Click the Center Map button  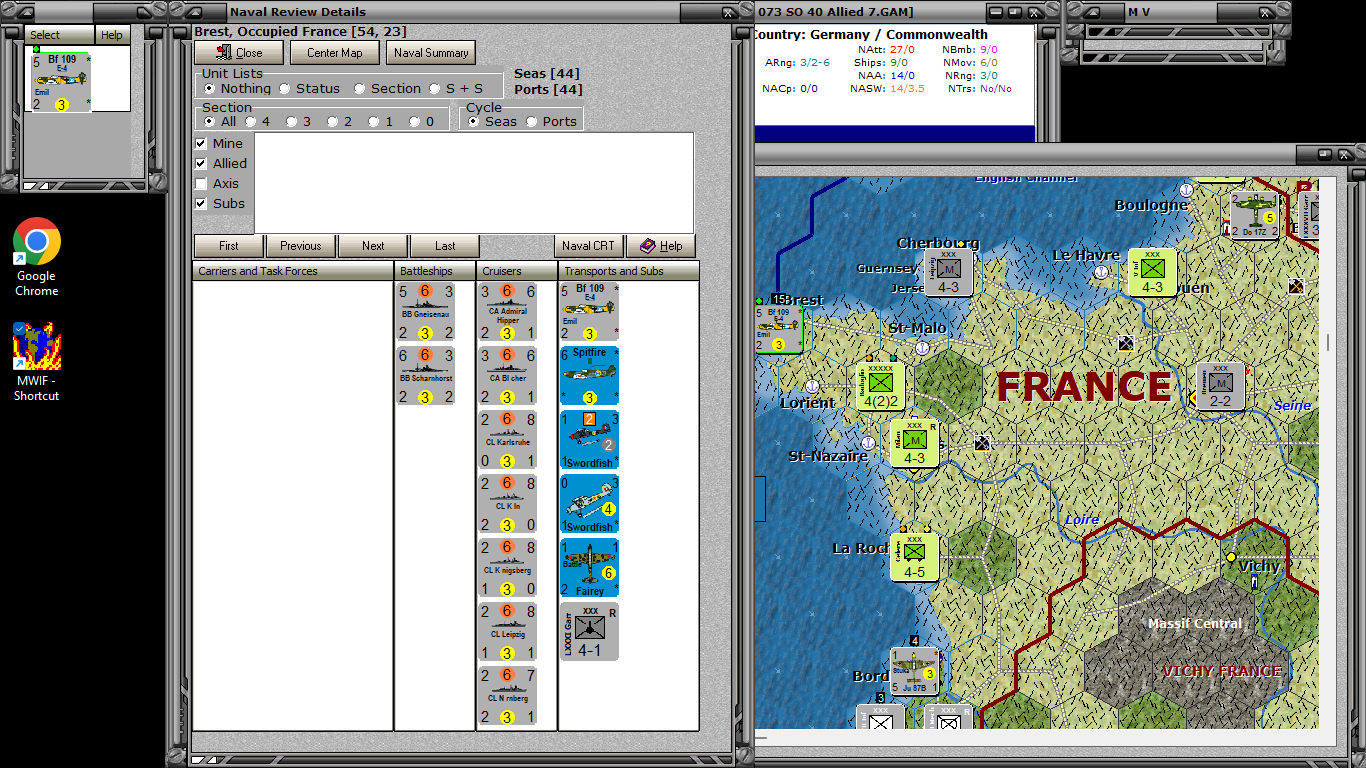click(x=335, y=53)
